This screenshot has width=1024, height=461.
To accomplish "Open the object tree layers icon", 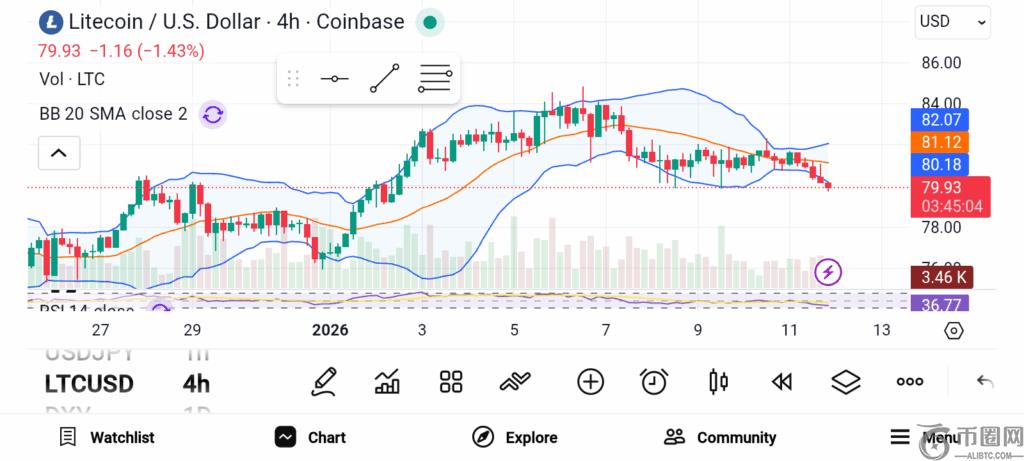I will coord(846,381).
